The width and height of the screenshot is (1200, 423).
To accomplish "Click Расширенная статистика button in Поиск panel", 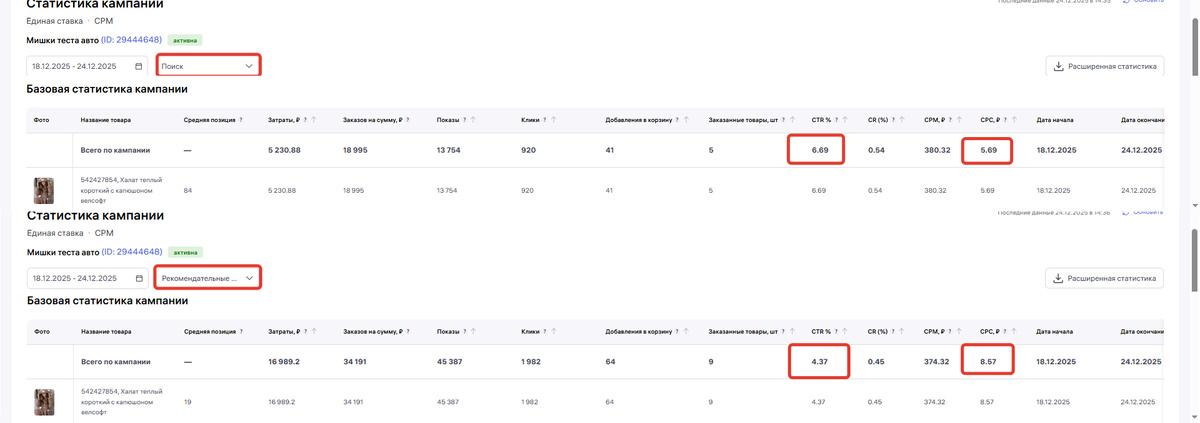I will (1104, 66).
